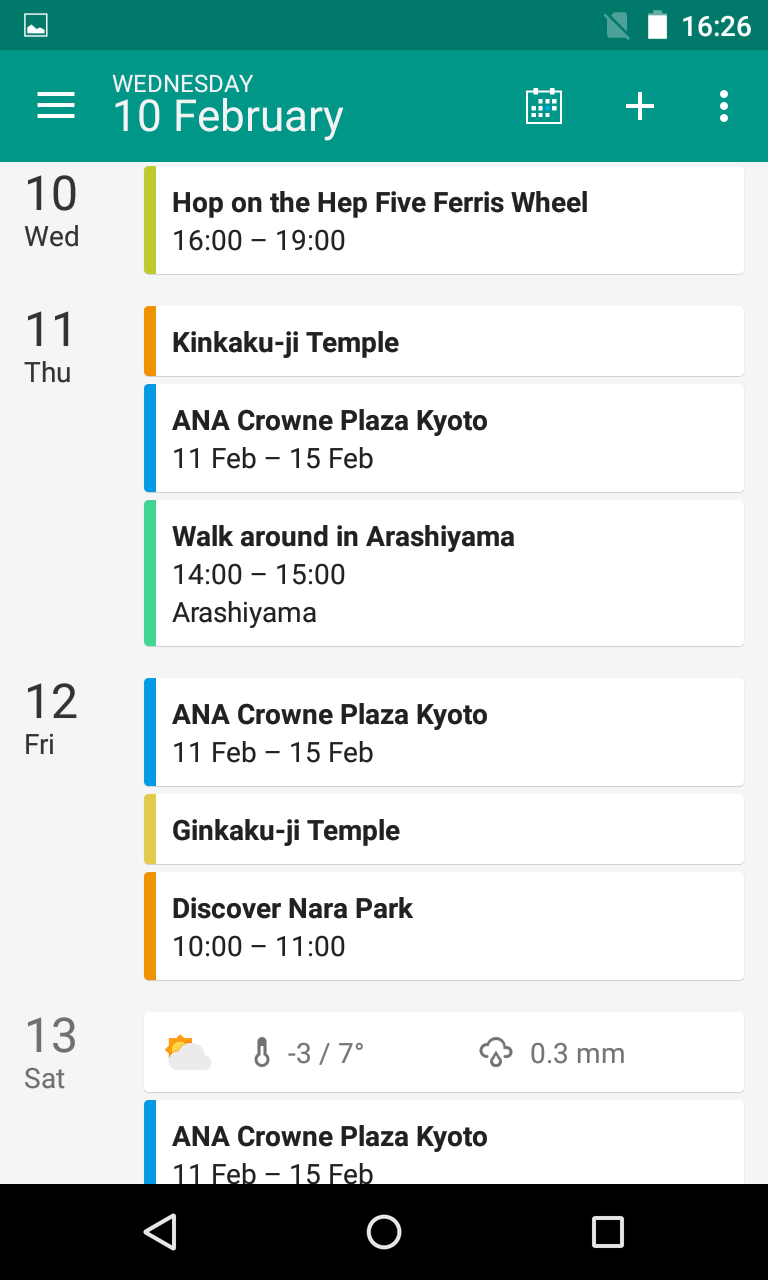Expand the 10 February month title

228,116
